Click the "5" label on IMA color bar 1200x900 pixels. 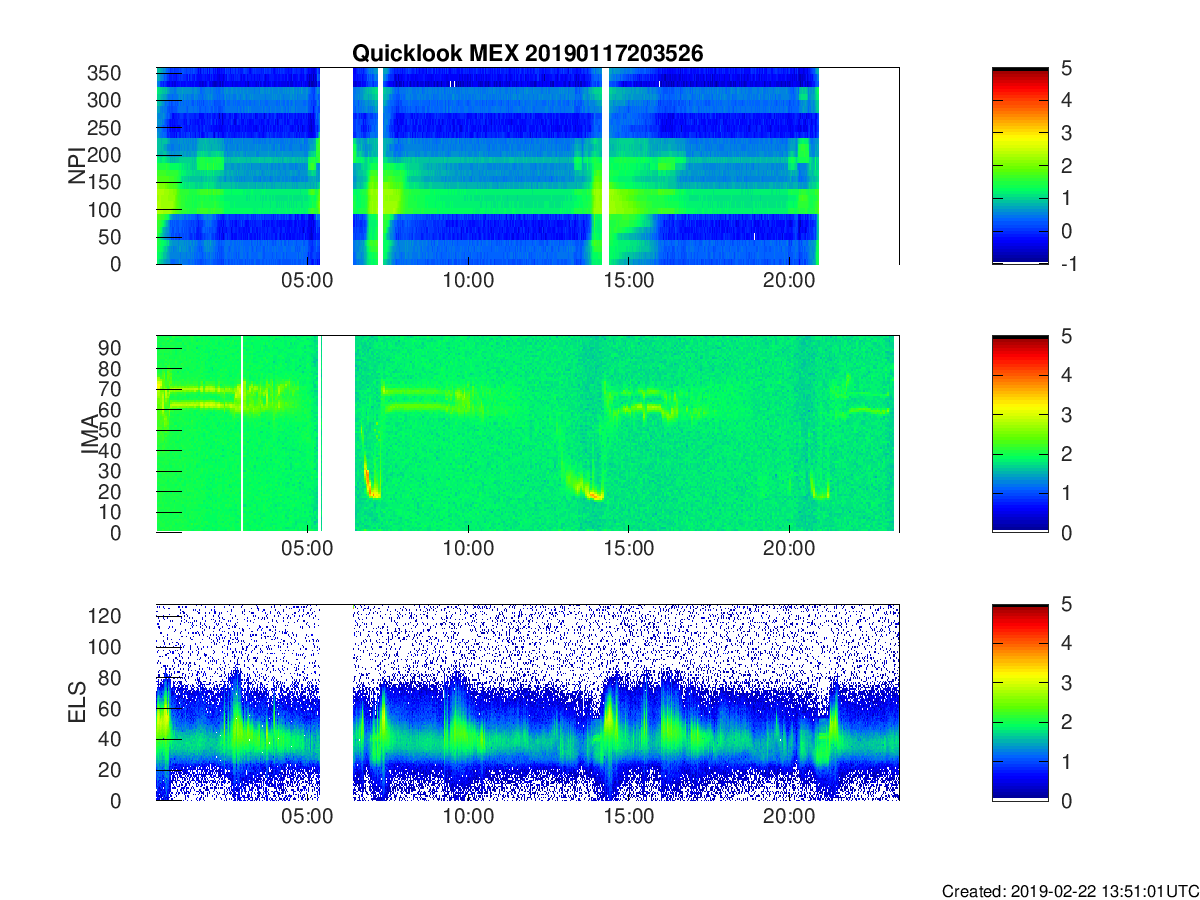[1065, 336]
